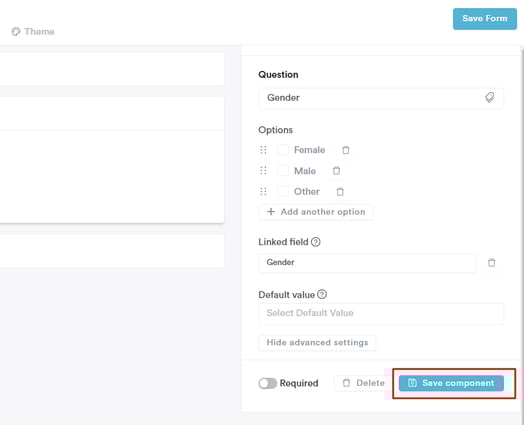
Task: Grab the drag handle beside Female
Action: [x=263, y=150]
